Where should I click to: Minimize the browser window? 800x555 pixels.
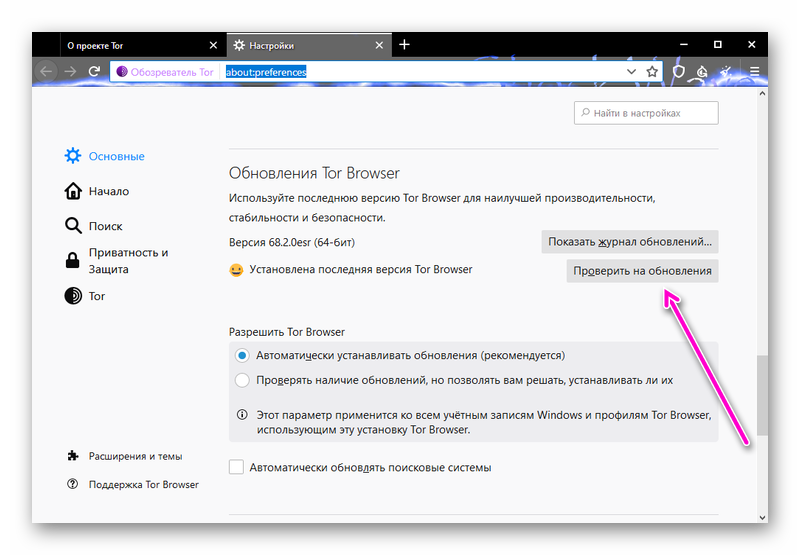coord(684,45)
